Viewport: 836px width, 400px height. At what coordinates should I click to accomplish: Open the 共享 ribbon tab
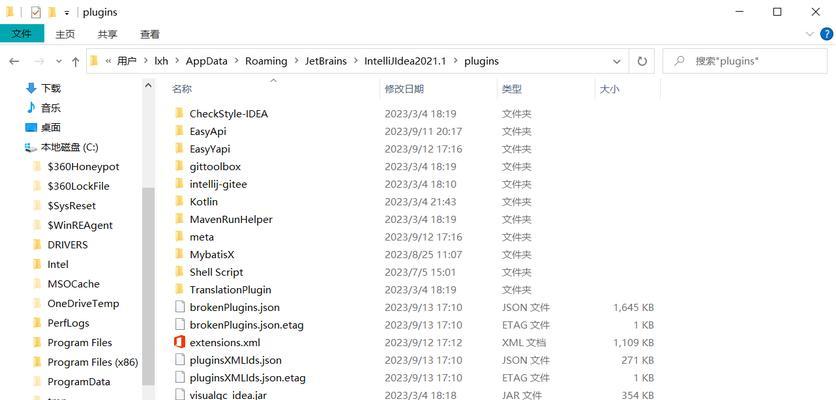click(107, 34)
